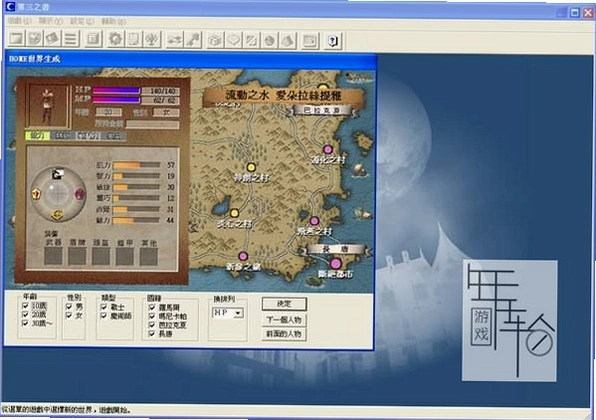Click the two-arrows exchange toolbar icon

tap(175, 39)
